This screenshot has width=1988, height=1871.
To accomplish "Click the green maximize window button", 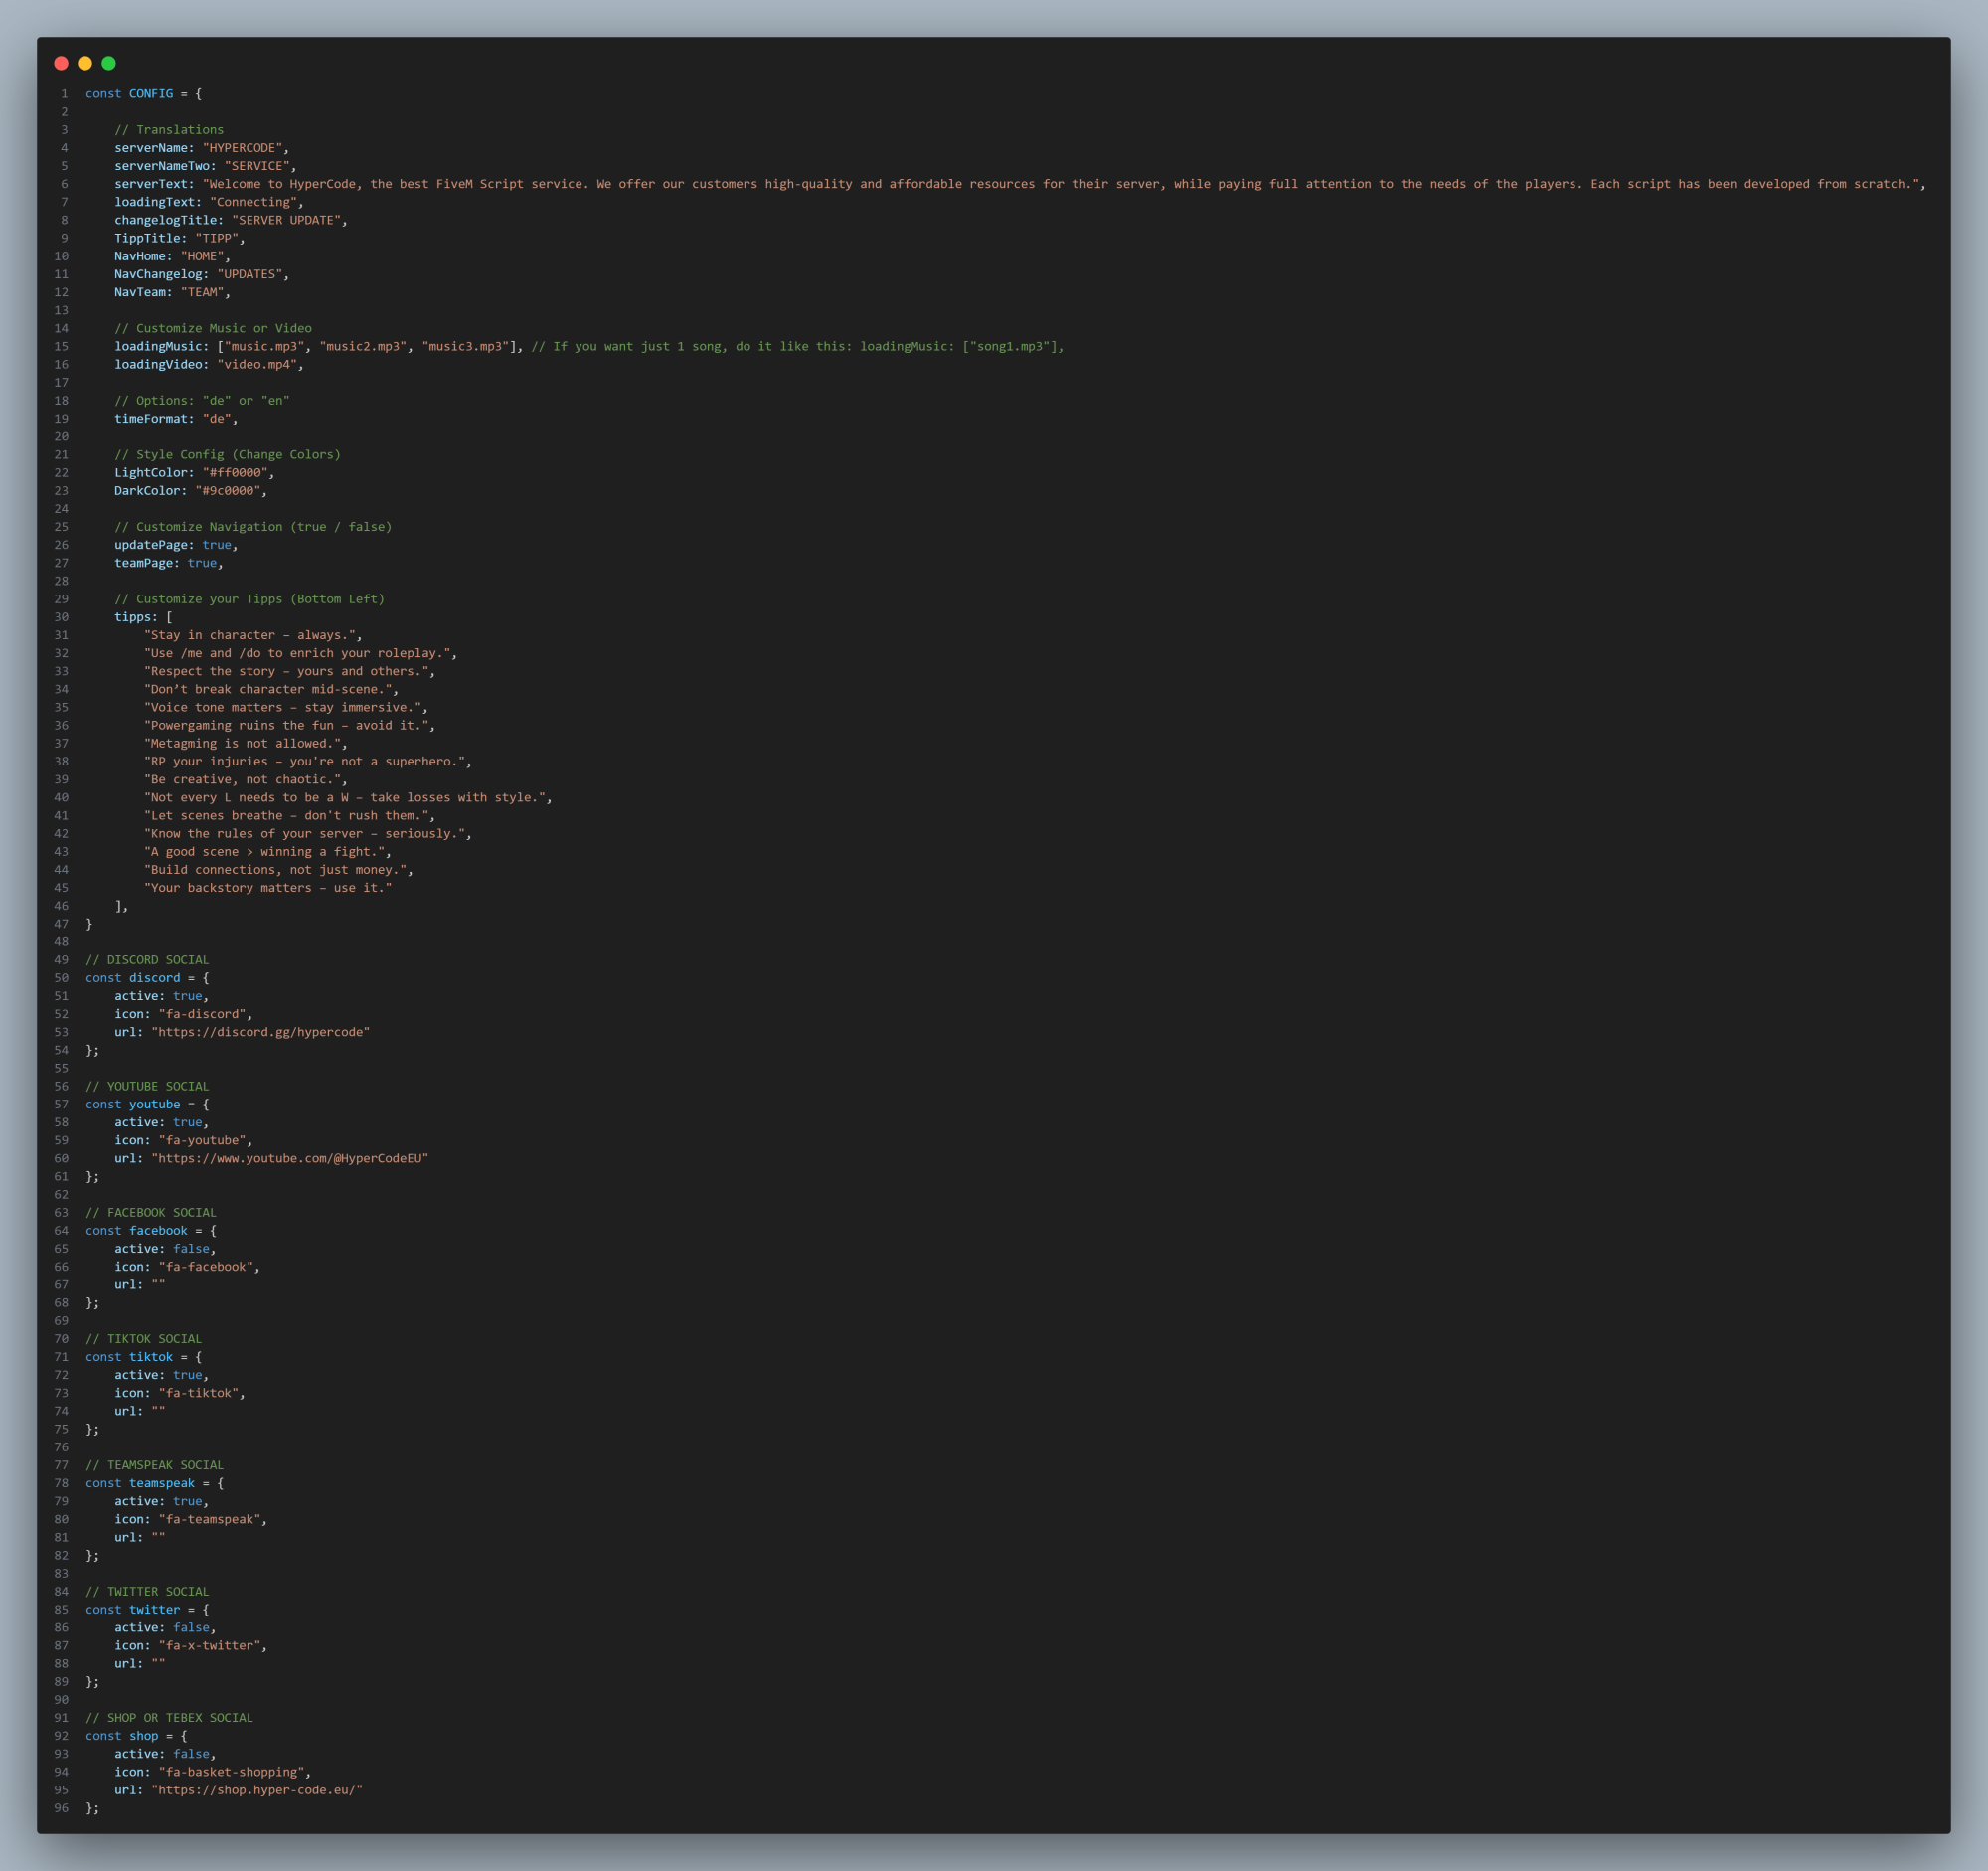I will [x=109, y=63].
